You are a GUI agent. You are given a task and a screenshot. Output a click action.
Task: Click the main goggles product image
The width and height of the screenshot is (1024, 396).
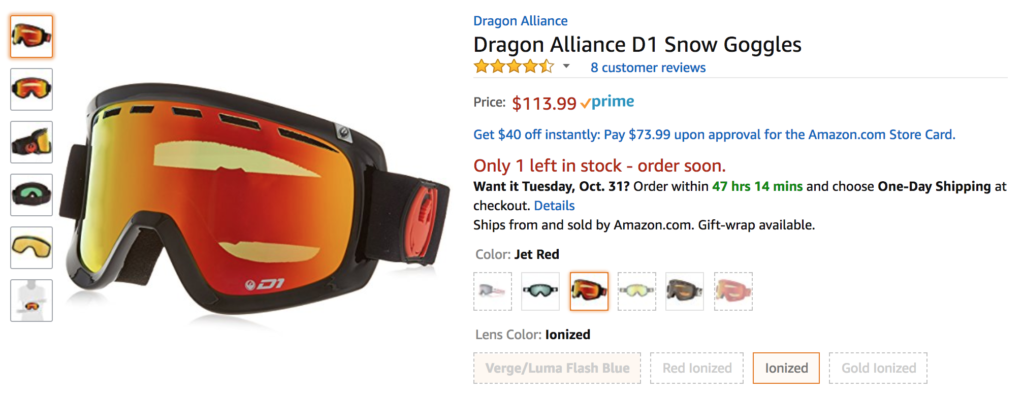point(255,203)
